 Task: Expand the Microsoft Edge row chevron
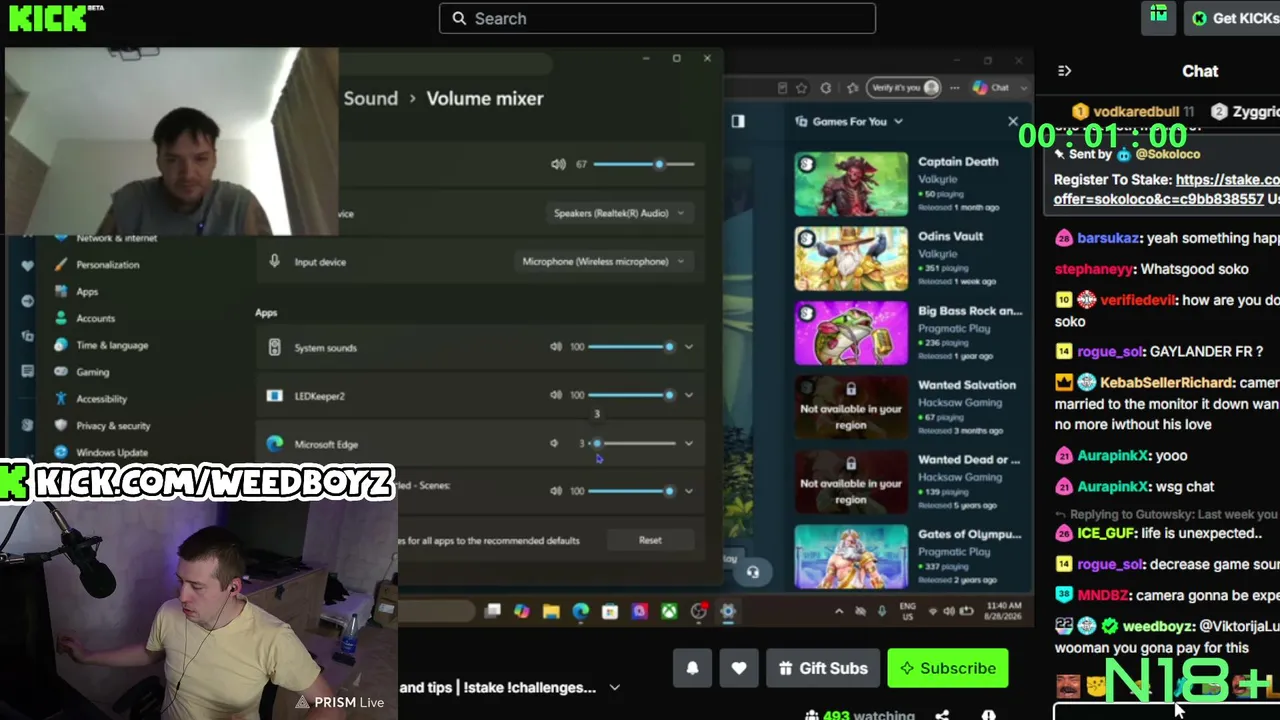[x=688, y=443]
